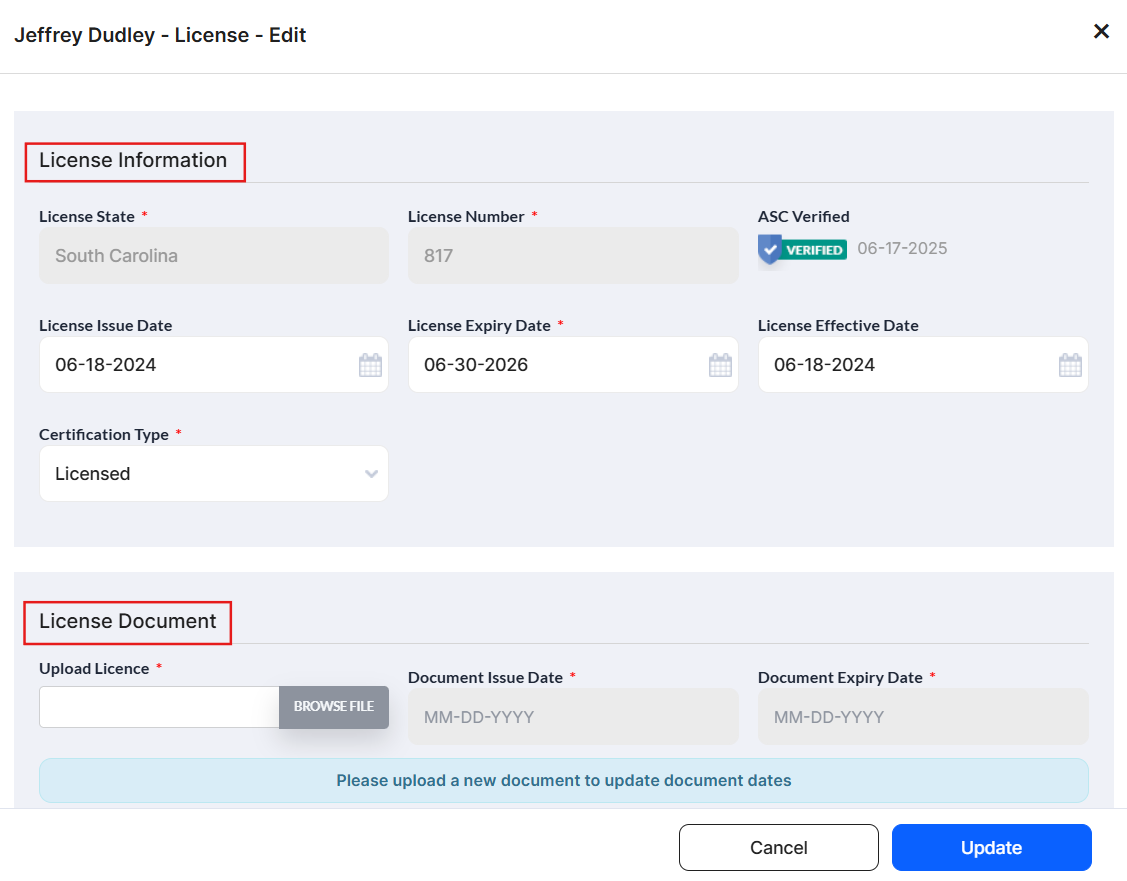The image size is (1127, 881).
Task: Close the Jeffrey Dudley License Edit dialog
Action: point(1101,31)
